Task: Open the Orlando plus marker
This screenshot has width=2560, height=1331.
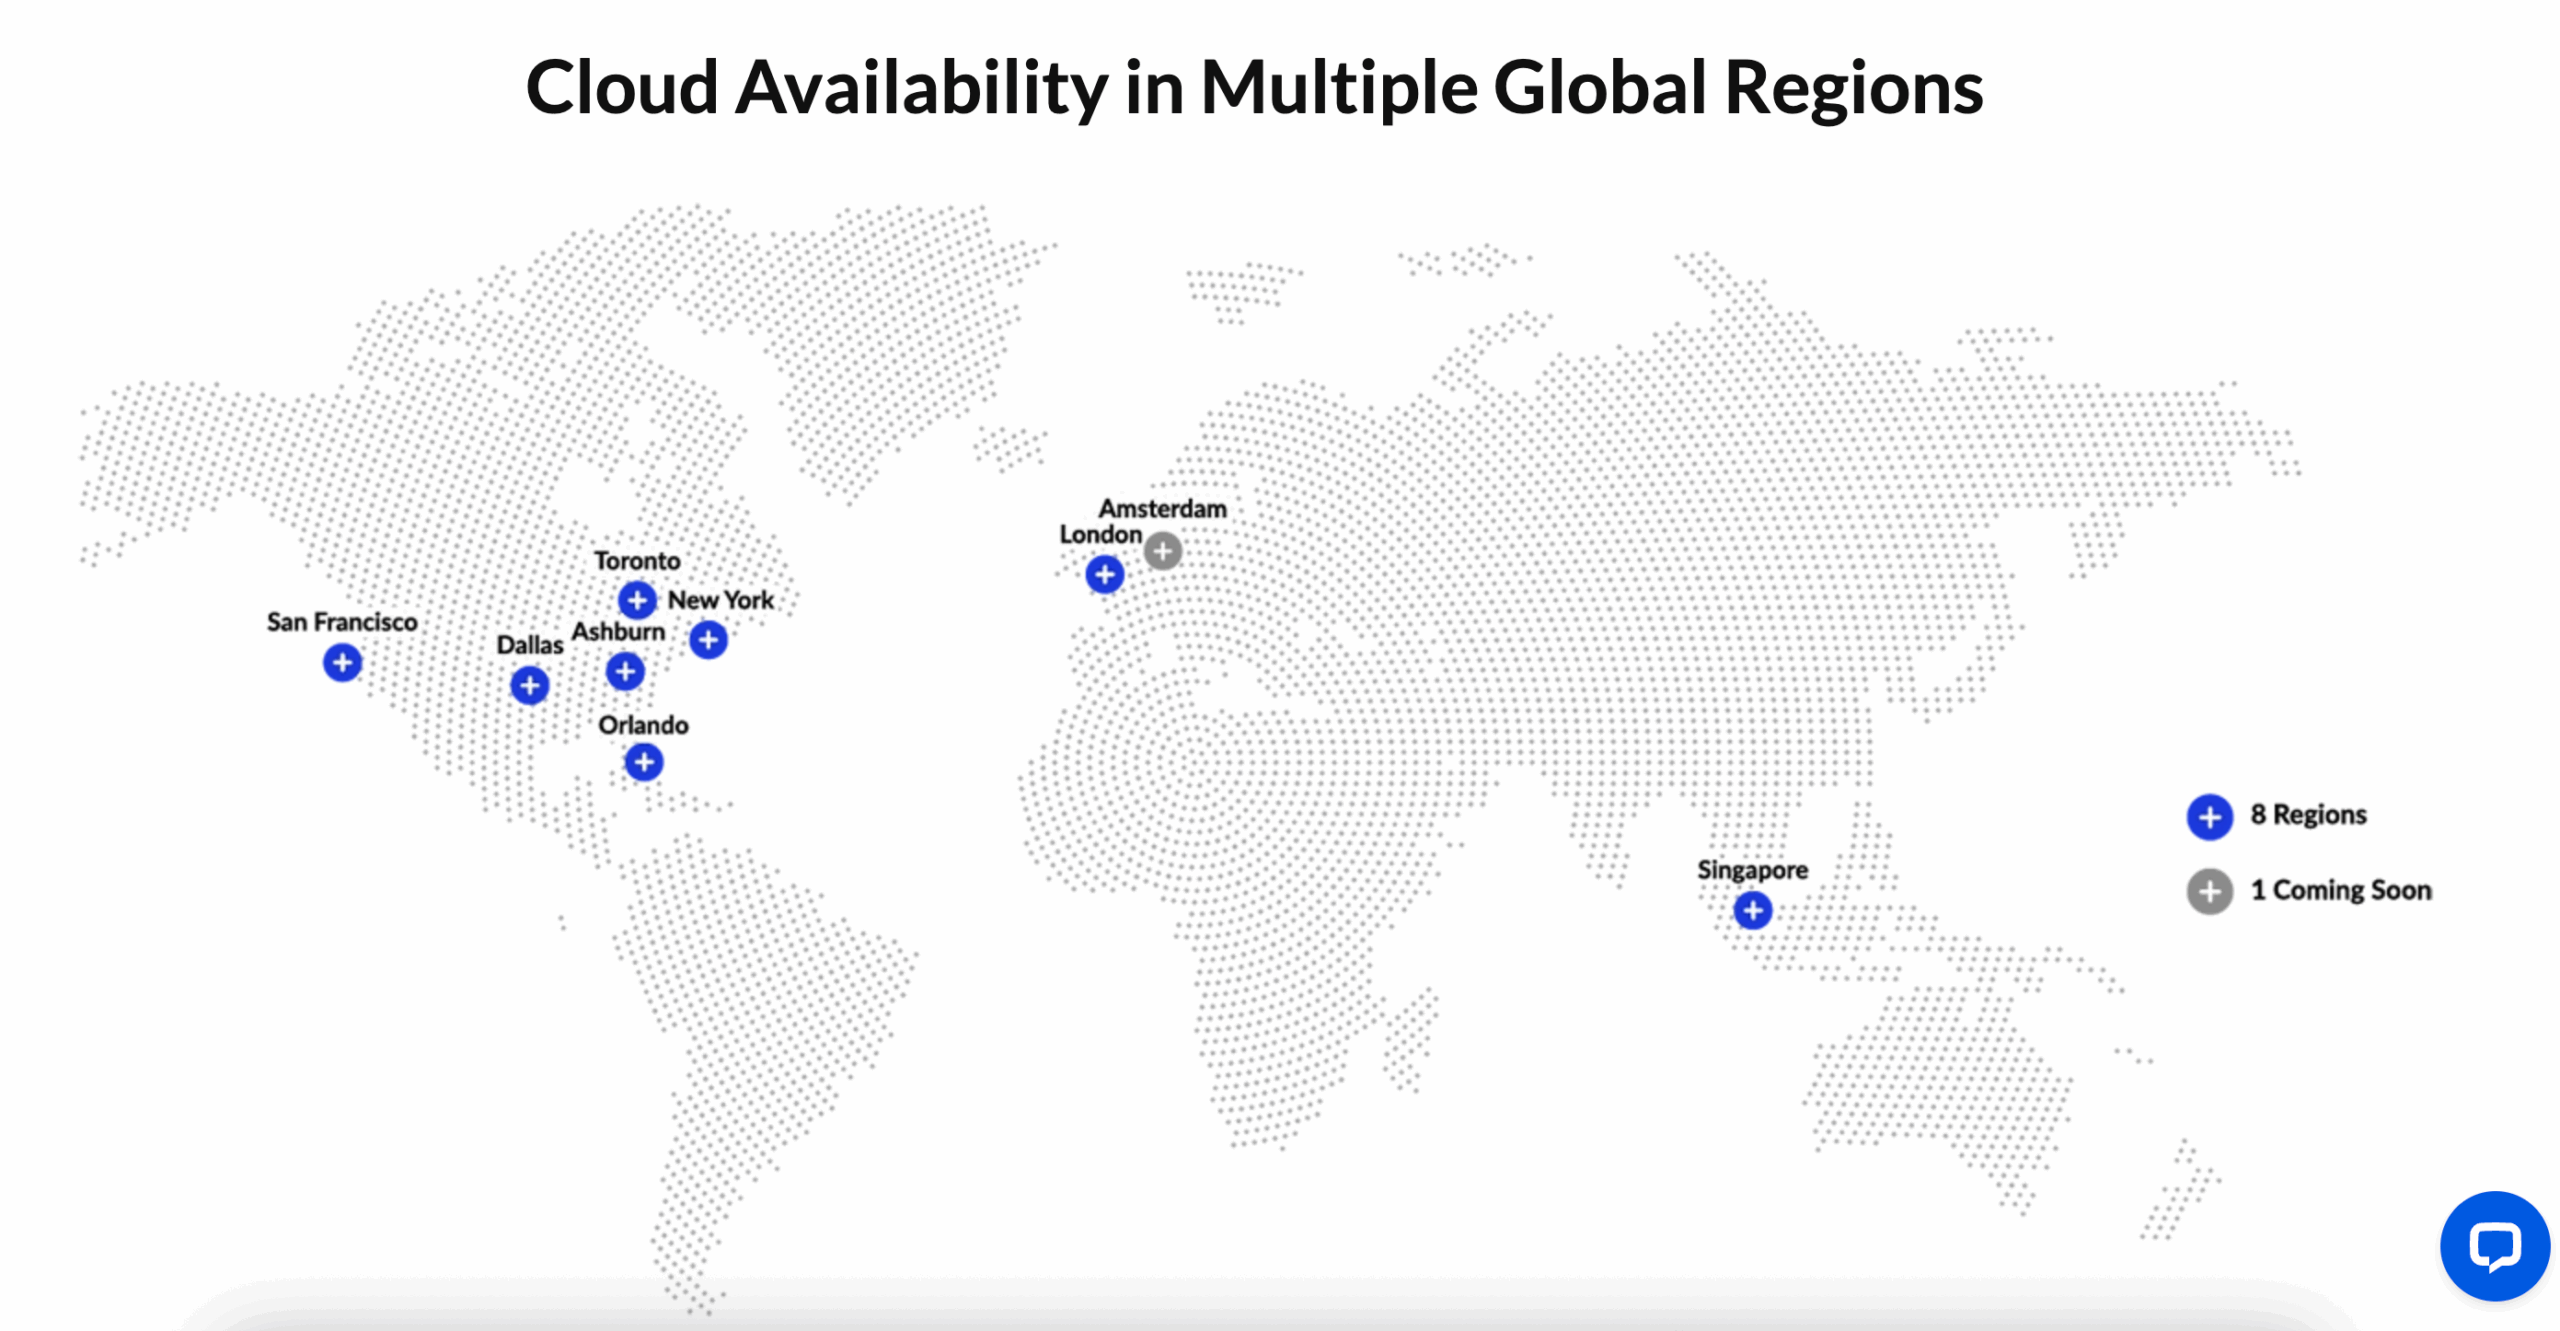Action: (x=644, y=763)
